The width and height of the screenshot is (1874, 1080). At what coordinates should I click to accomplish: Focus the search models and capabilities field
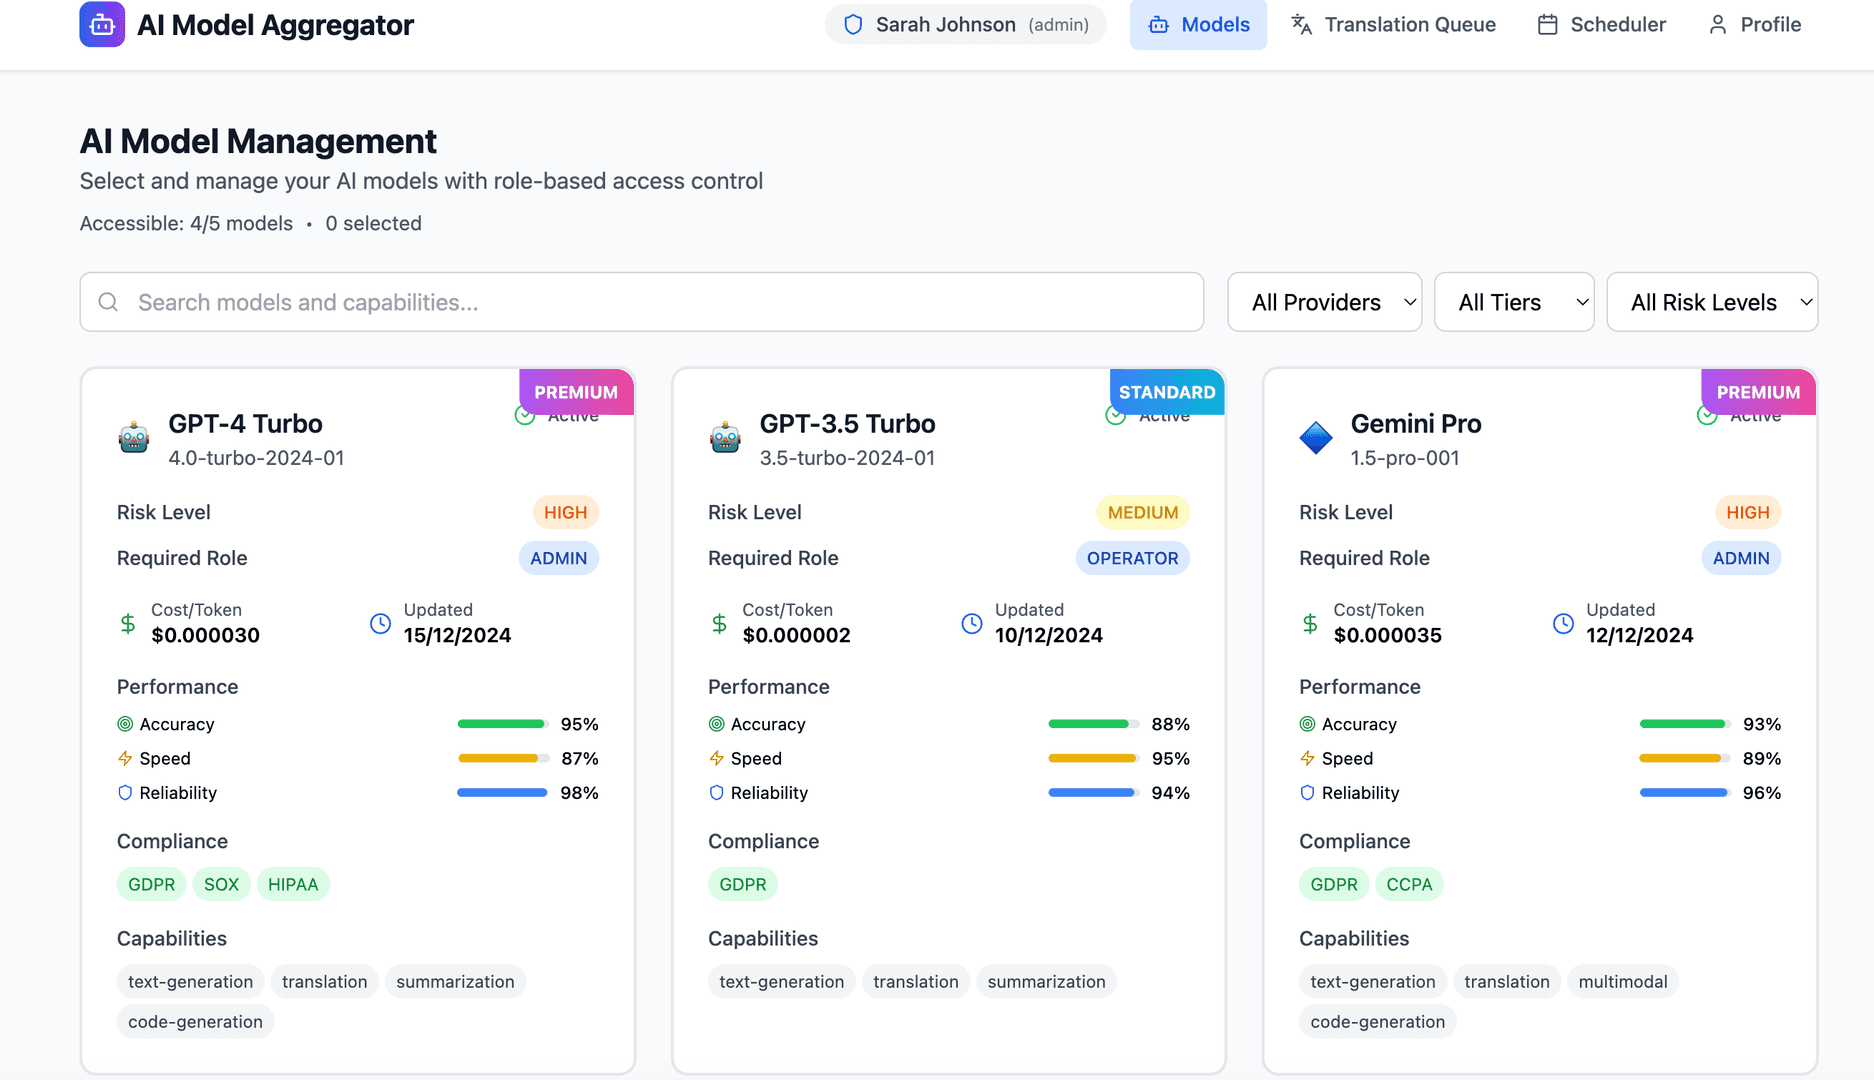tap(642, 302)
